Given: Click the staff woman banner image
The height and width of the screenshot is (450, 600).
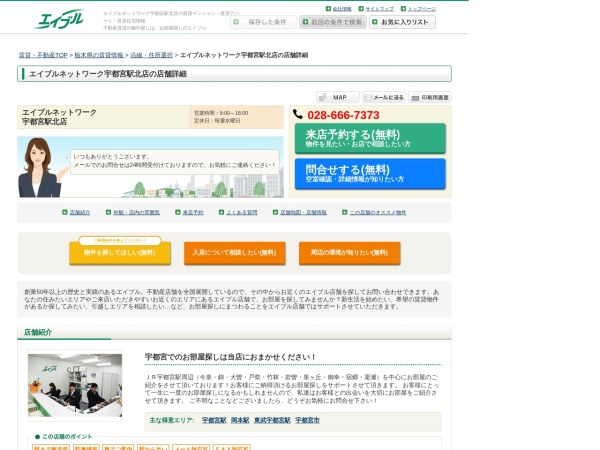Looking at the screenshot, I should [x=150, y=167].
